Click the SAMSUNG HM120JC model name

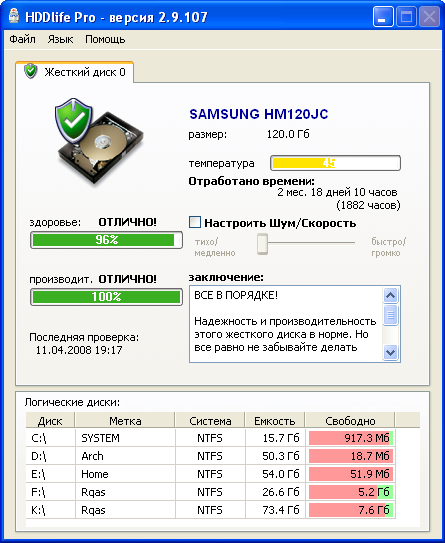click(259, 114)
